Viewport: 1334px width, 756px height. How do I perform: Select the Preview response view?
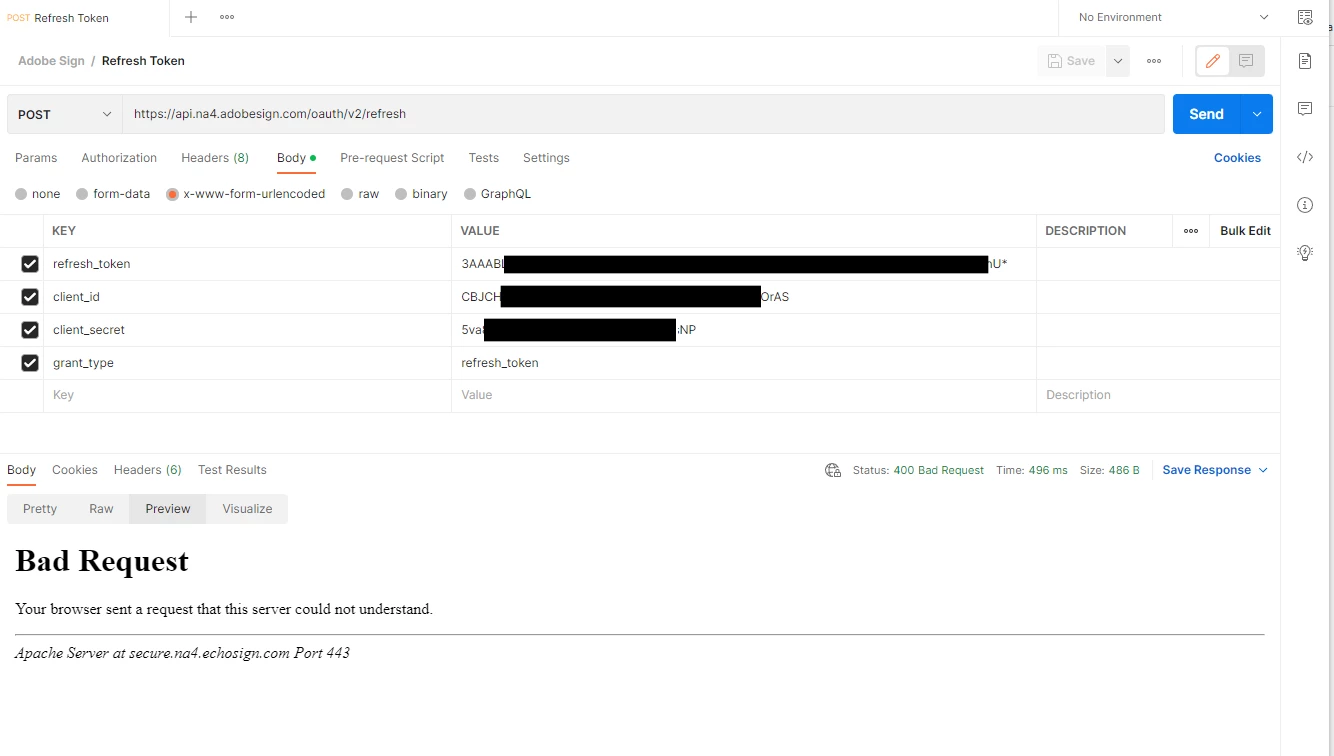click(168, 509)
